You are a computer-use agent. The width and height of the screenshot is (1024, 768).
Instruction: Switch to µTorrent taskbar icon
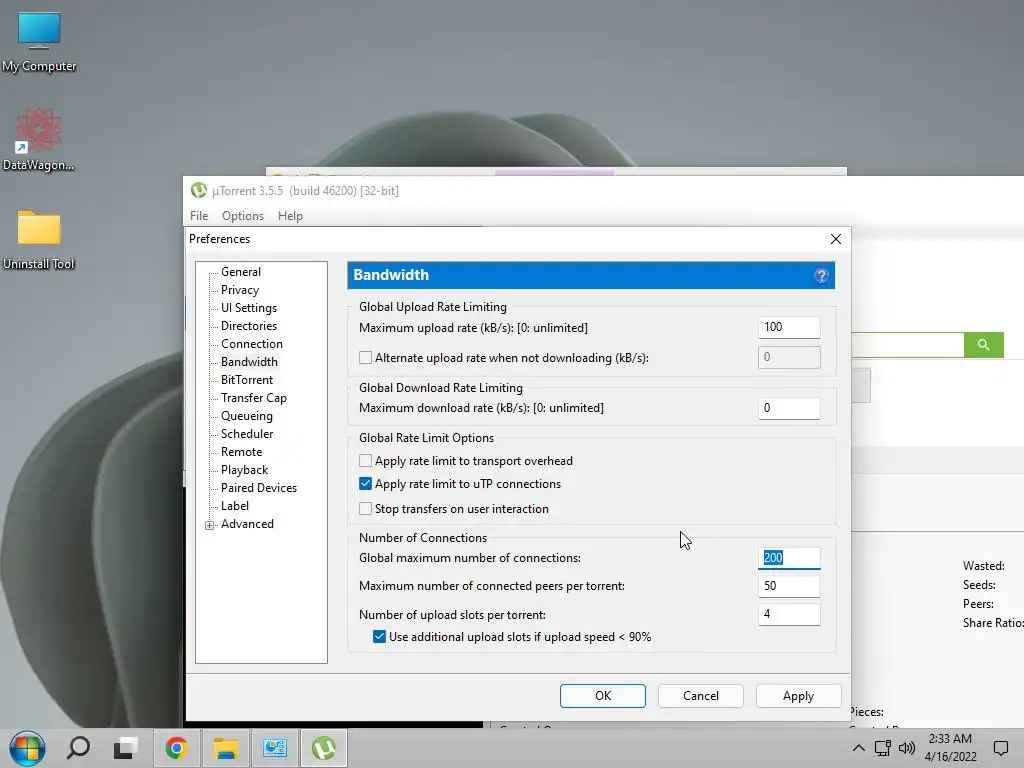[x=324, y=748]
